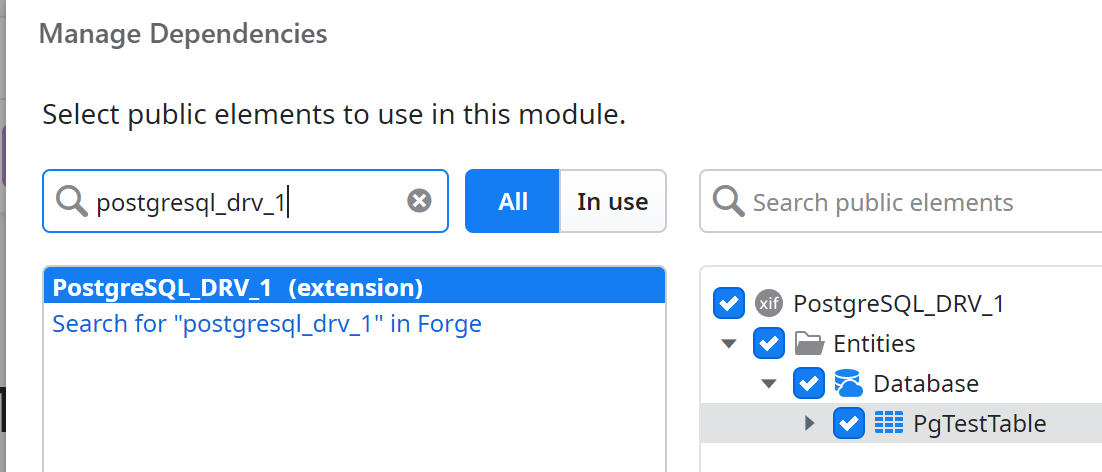
Task: Click the magnifier icon in the public elements search box
Action: pos(729,202)
